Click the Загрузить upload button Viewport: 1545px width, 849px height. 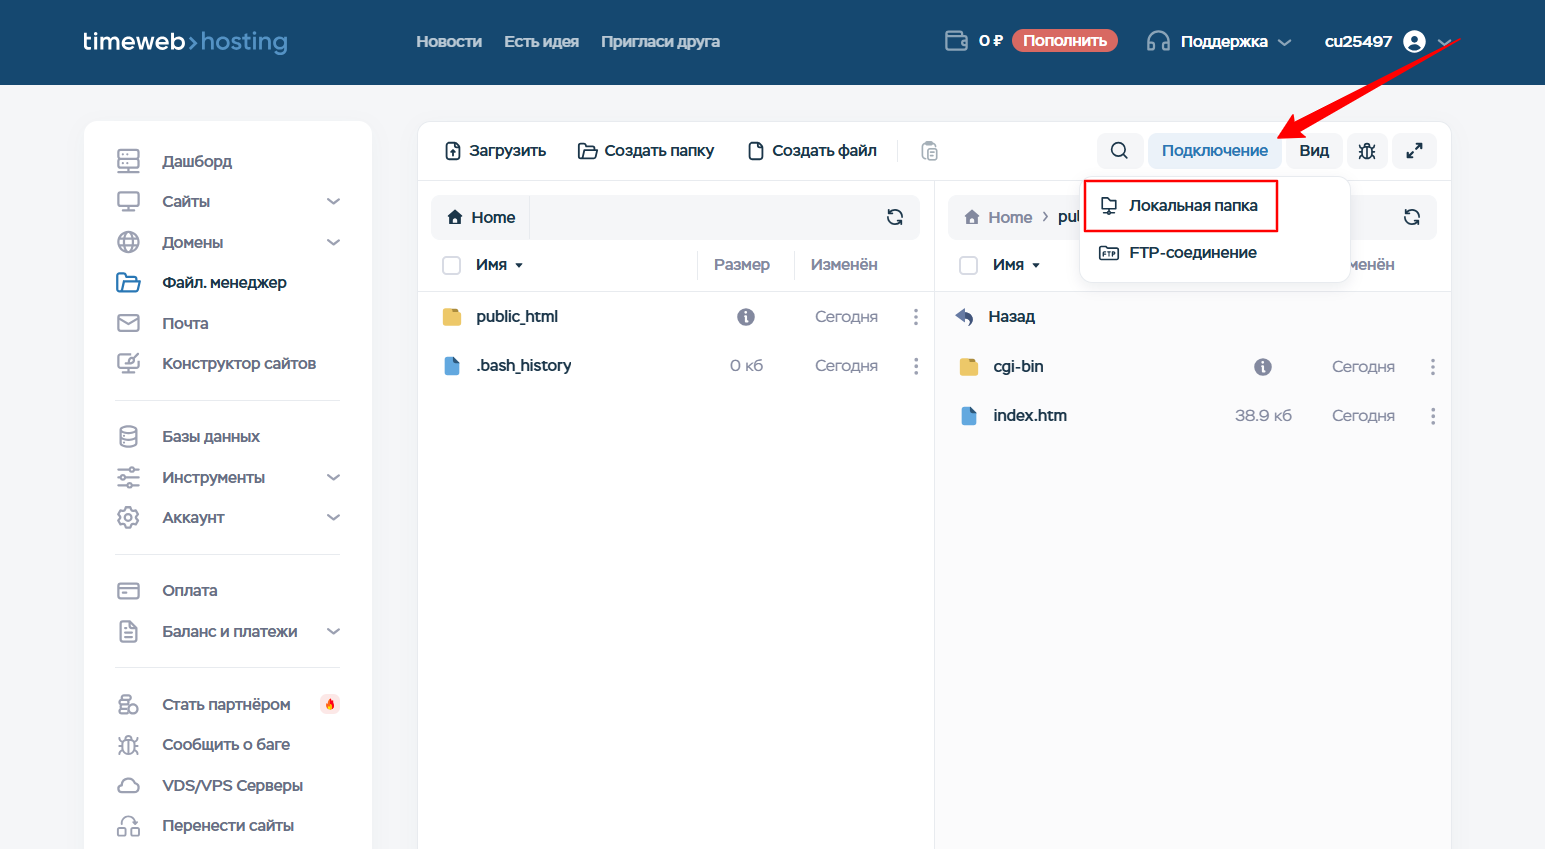(x=495, y=151)
